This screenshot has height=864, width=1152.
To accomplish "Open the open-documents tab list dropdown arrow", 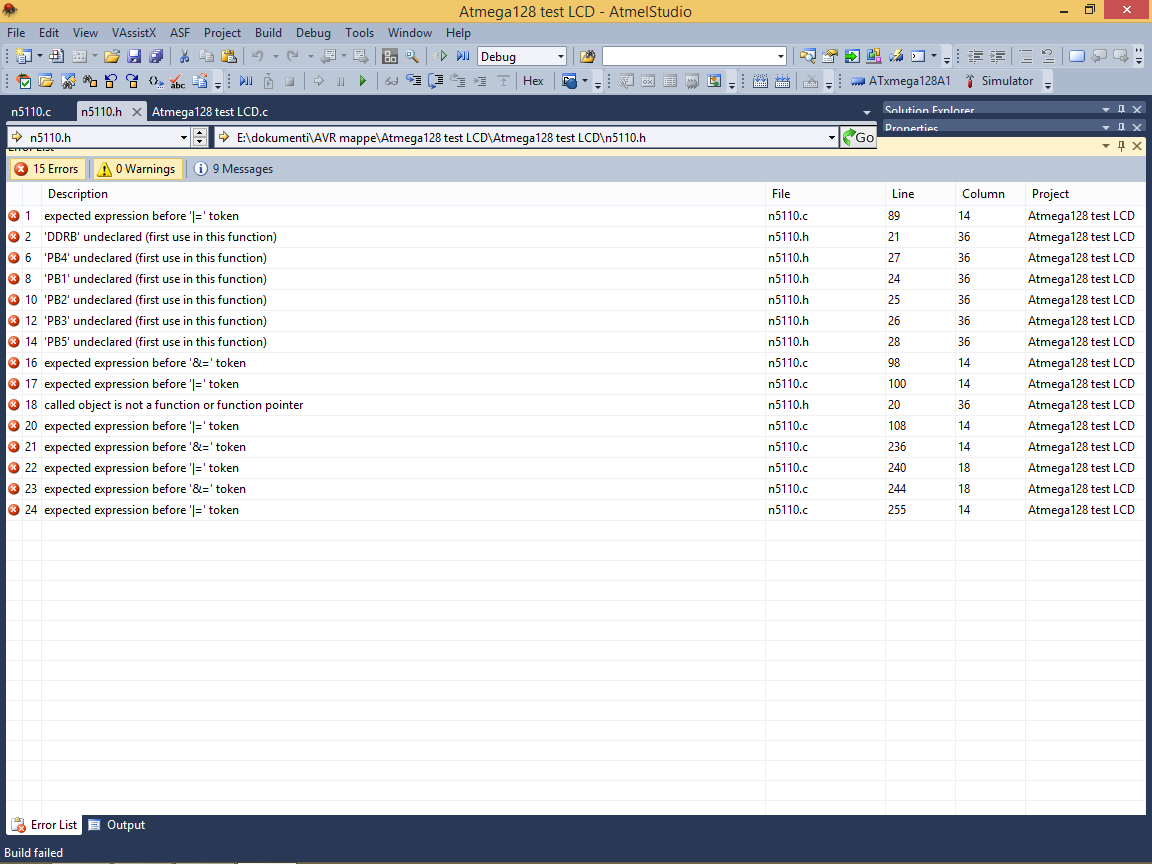I will (867, 112).
